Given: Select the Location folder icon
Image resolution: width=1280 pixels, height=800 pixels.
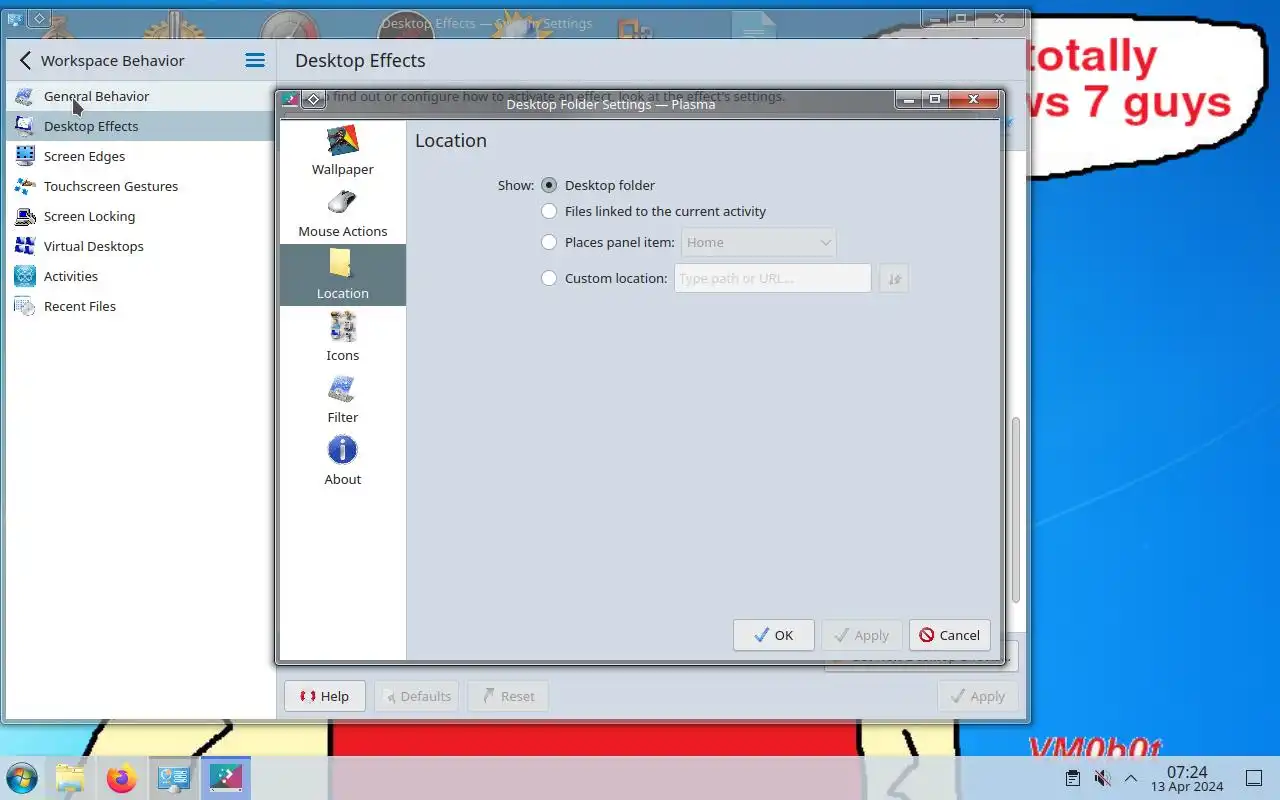Looking at the screenshot, I should pos(342,263).
